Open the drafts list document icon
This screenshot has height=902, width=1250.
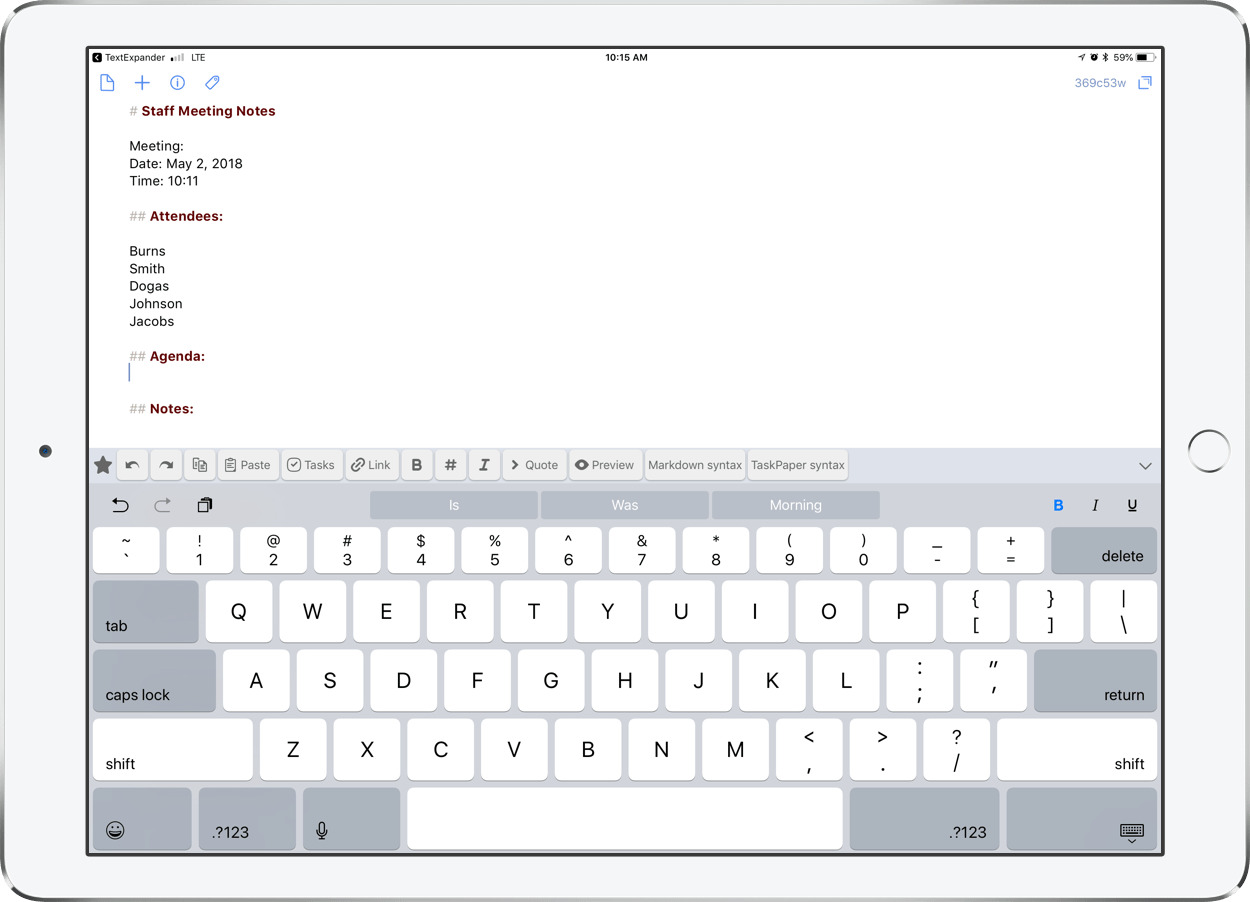(107, 83)
